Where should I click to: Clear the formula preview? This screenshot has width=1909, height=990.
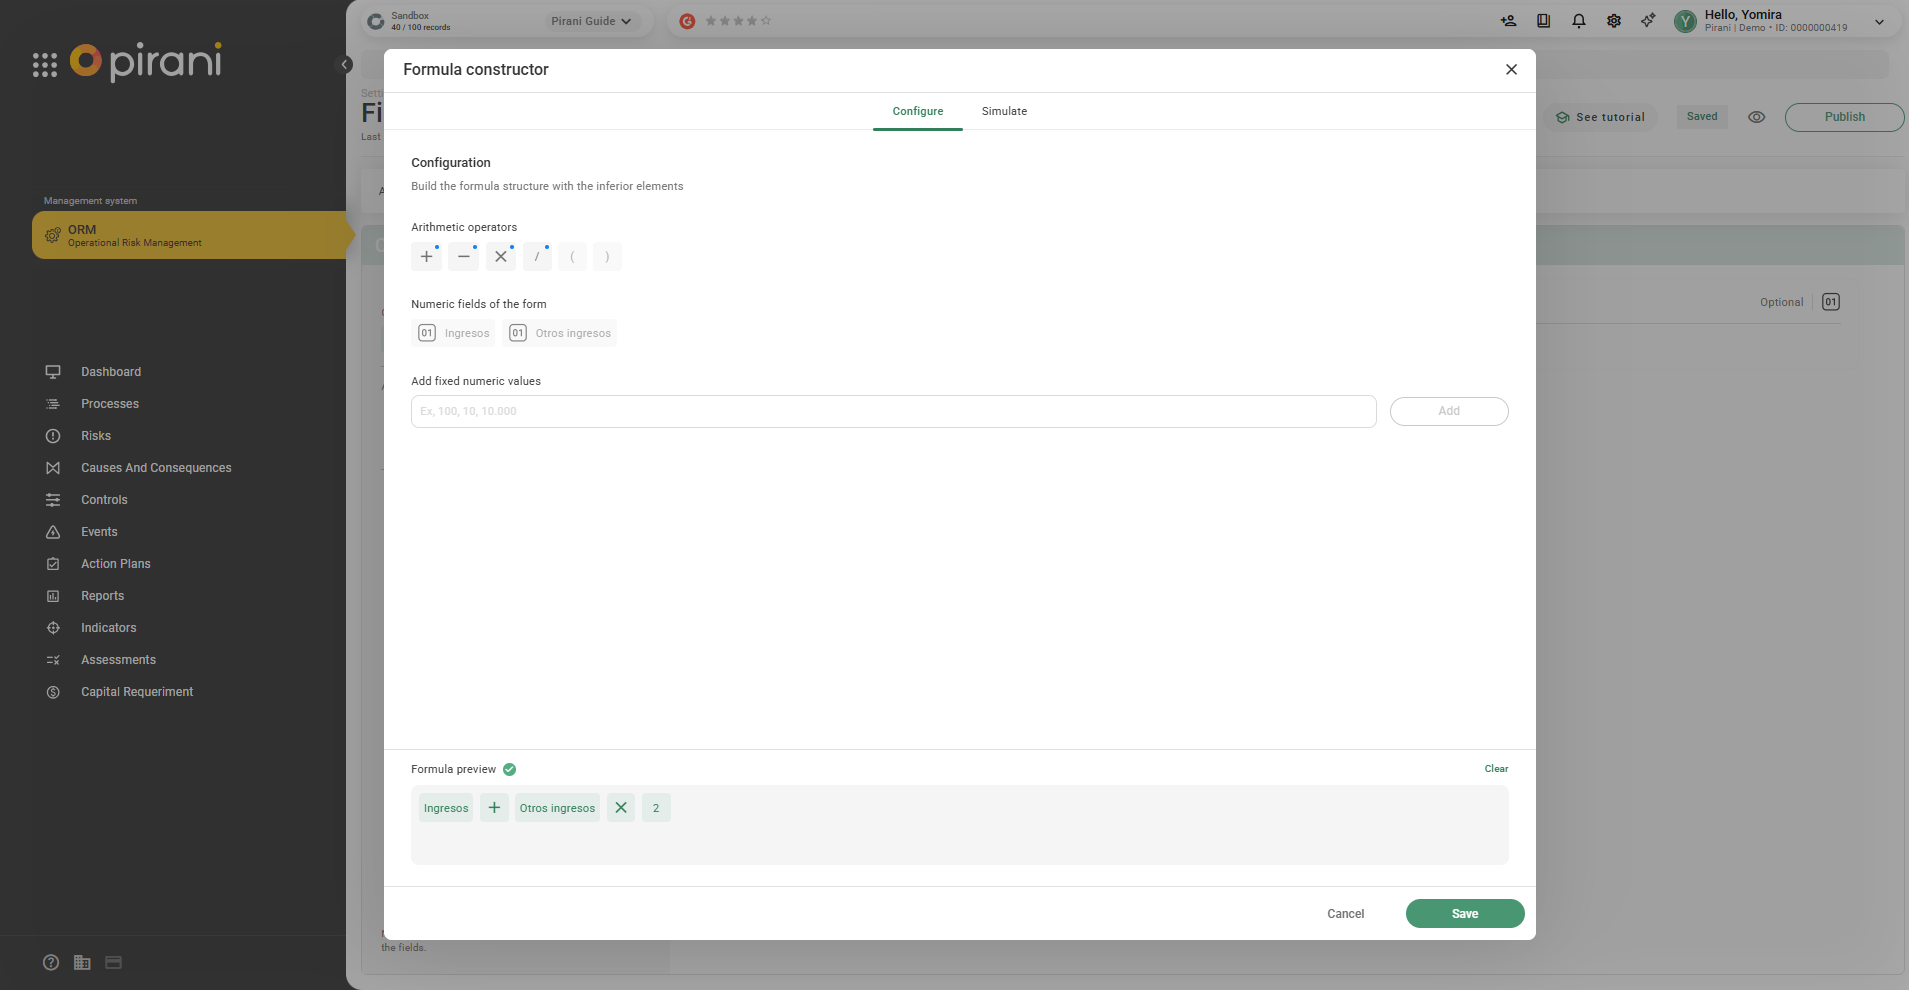(x=1496, y=769)
